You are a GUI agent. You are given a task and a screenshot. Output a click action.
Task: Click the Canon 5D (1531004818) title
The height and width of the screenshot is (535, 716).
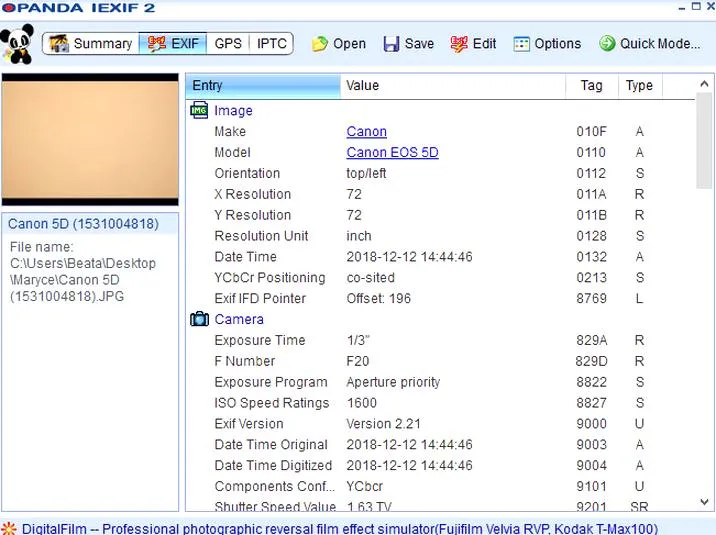84,224
